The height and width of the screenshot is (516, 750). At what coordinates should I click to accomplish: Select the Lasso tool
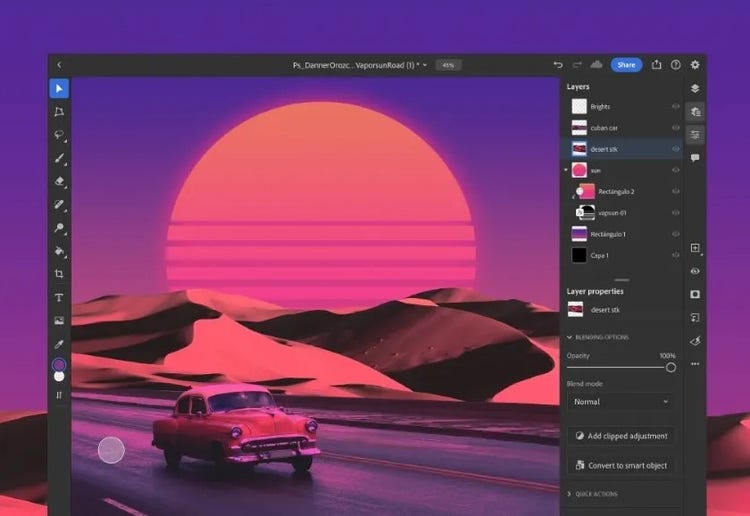[x=59, y=135]
